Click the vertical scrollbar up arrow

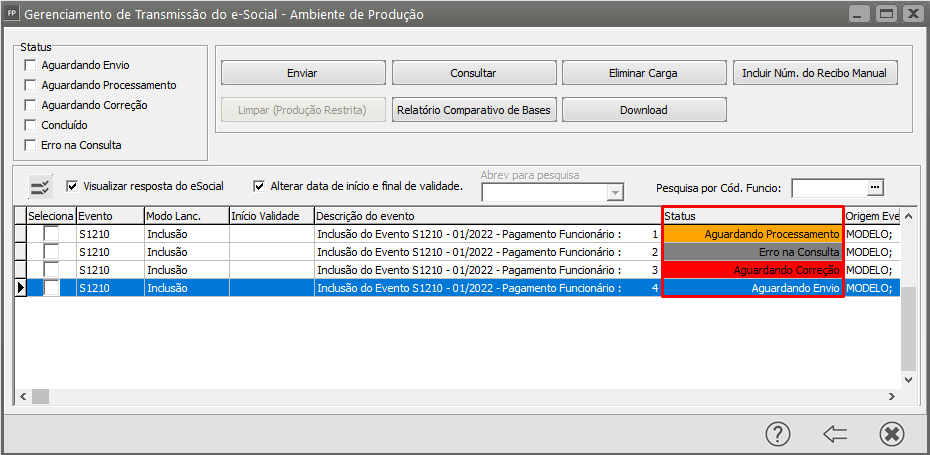909,217
